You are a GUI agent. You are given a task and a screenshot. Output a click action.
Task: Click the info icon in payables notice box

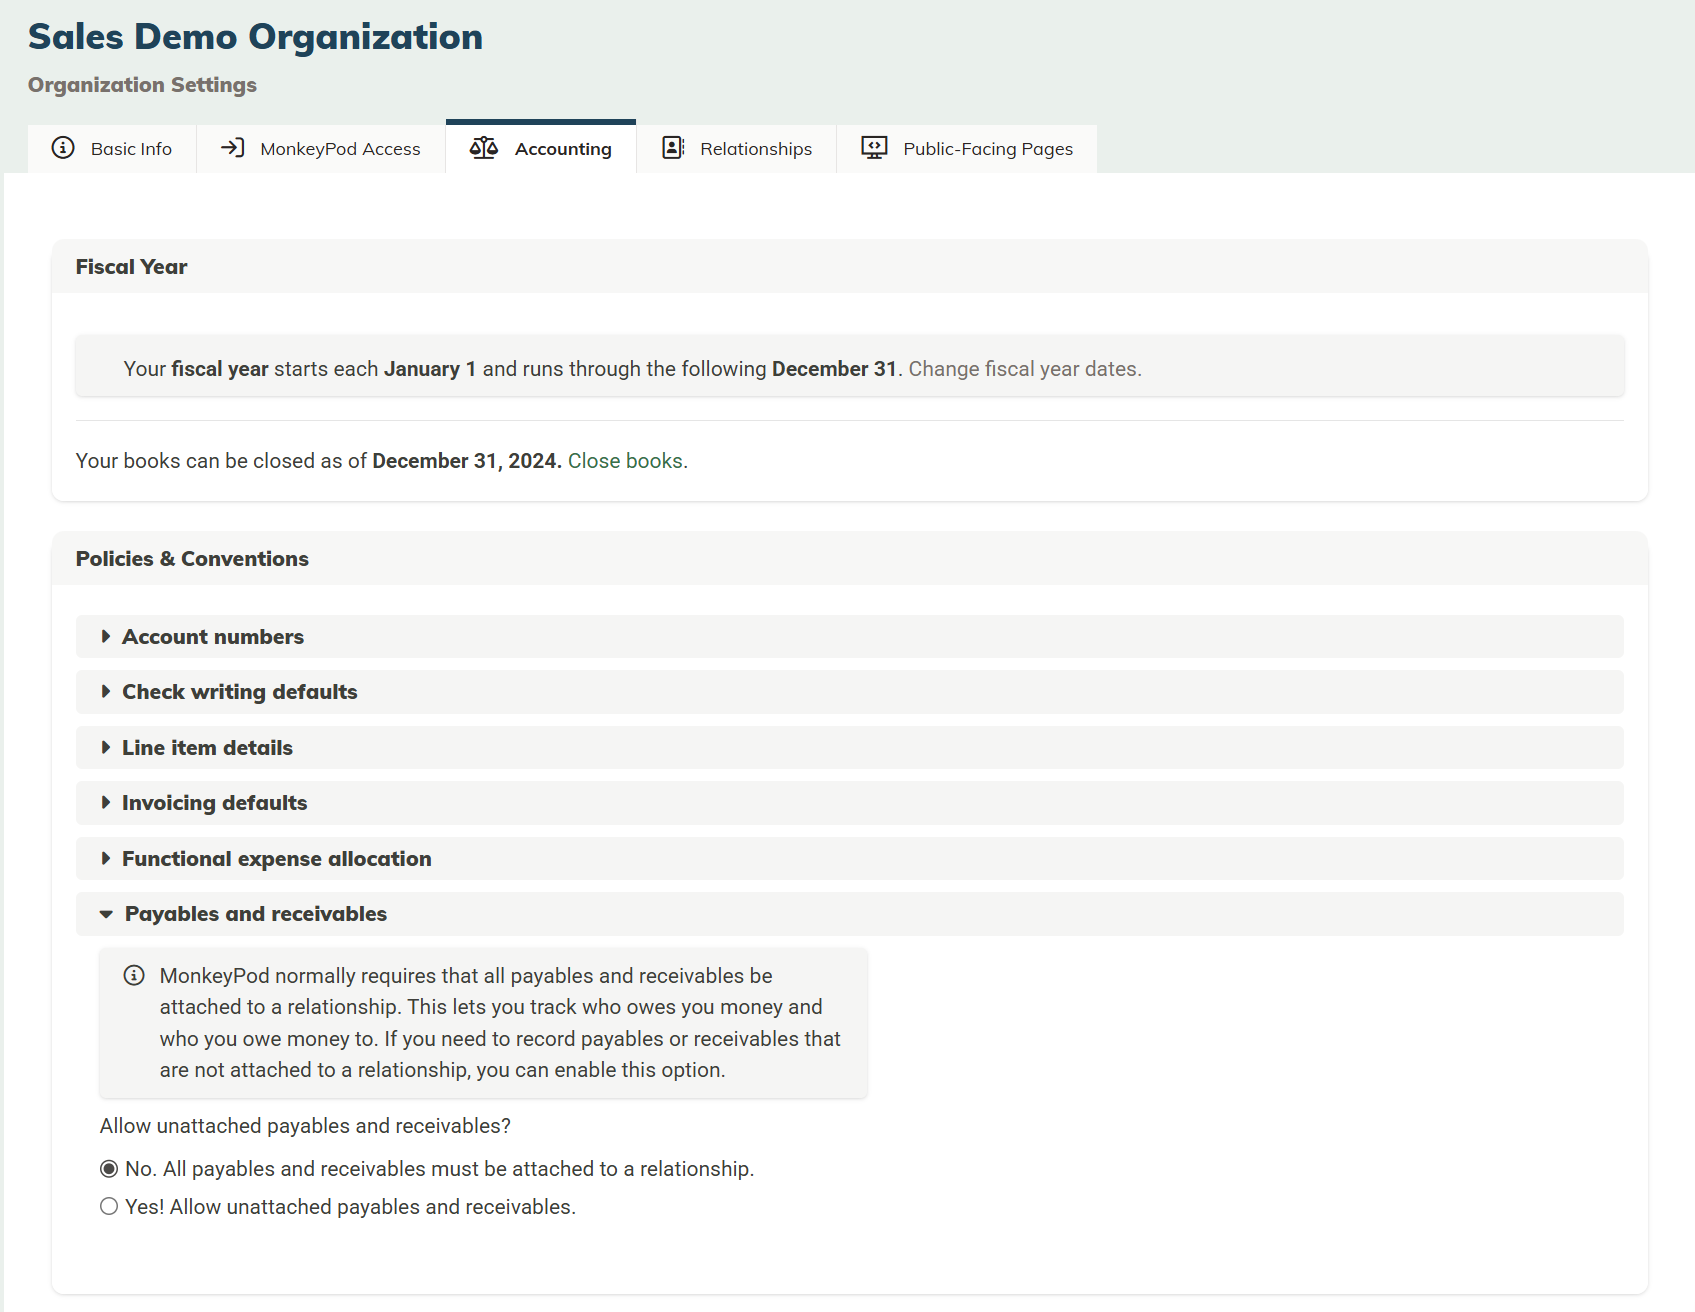[x=134, y=976]
